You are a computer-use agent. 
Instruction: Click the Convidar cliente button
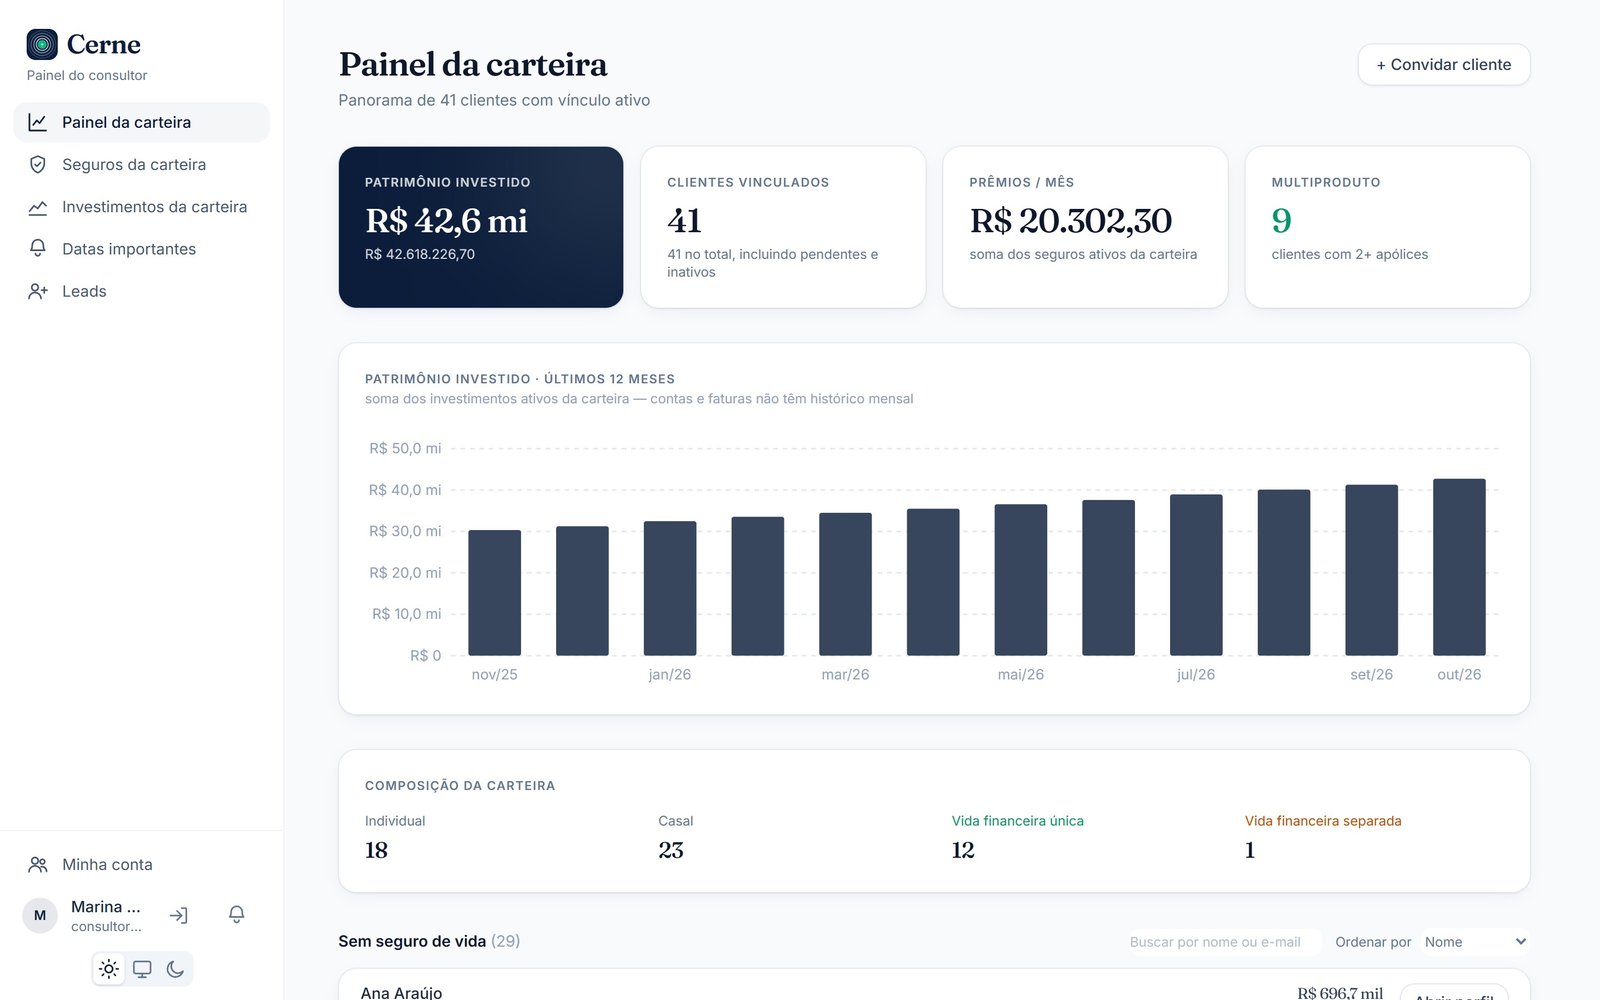(1444, 65)
